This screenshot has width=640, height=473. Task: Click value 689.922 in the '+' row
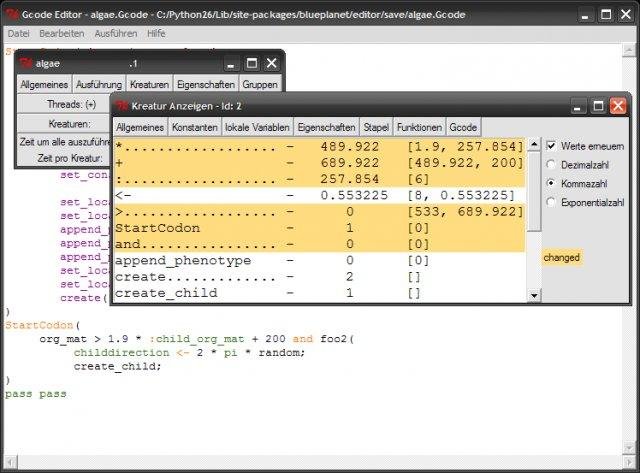tap(350, 163)
